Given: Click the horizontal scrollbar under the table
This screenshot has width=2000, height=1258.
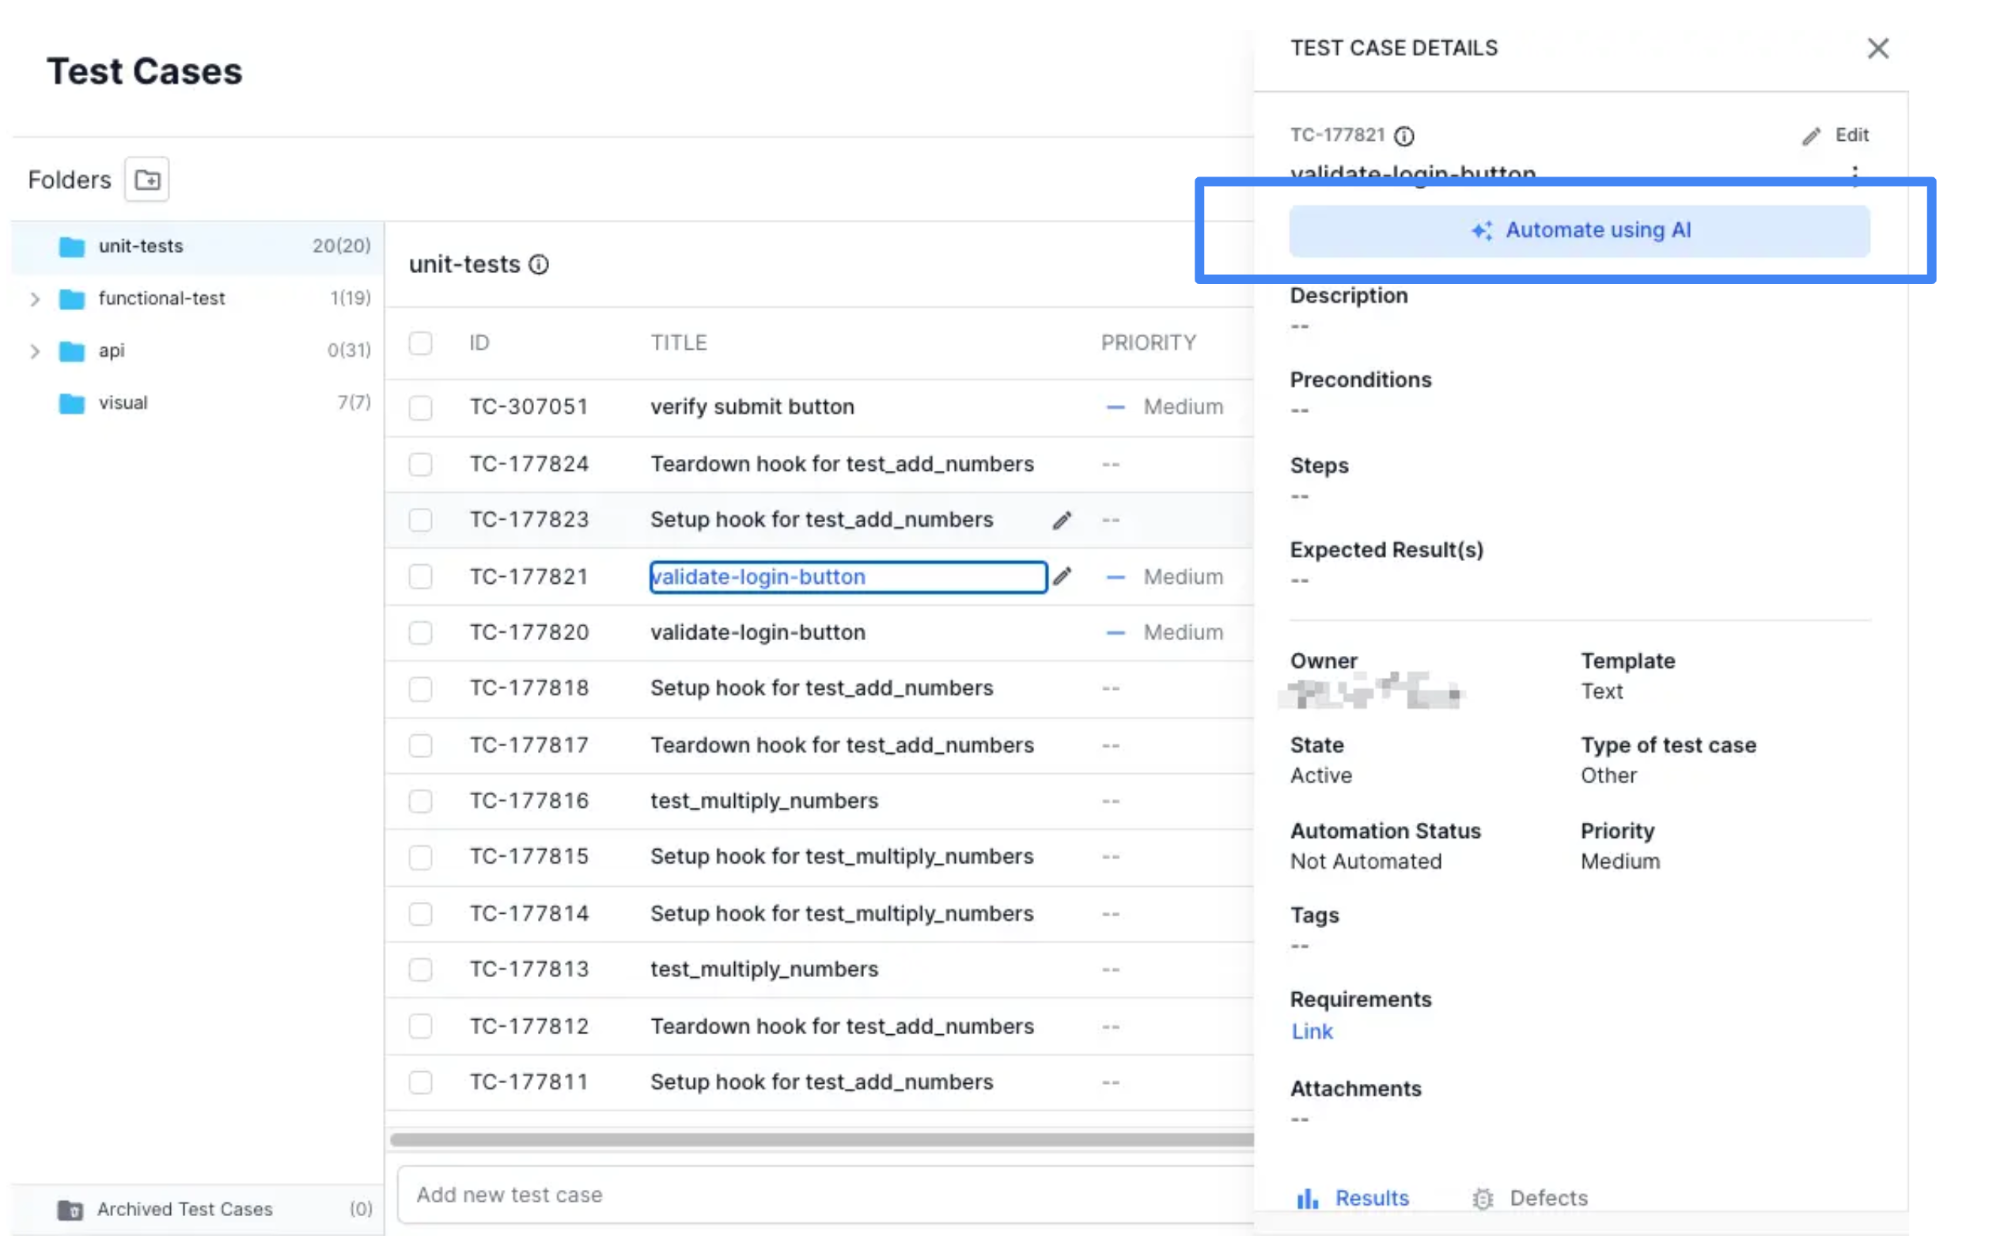Looking at the screenshot, I should (x=820, y=1139).
